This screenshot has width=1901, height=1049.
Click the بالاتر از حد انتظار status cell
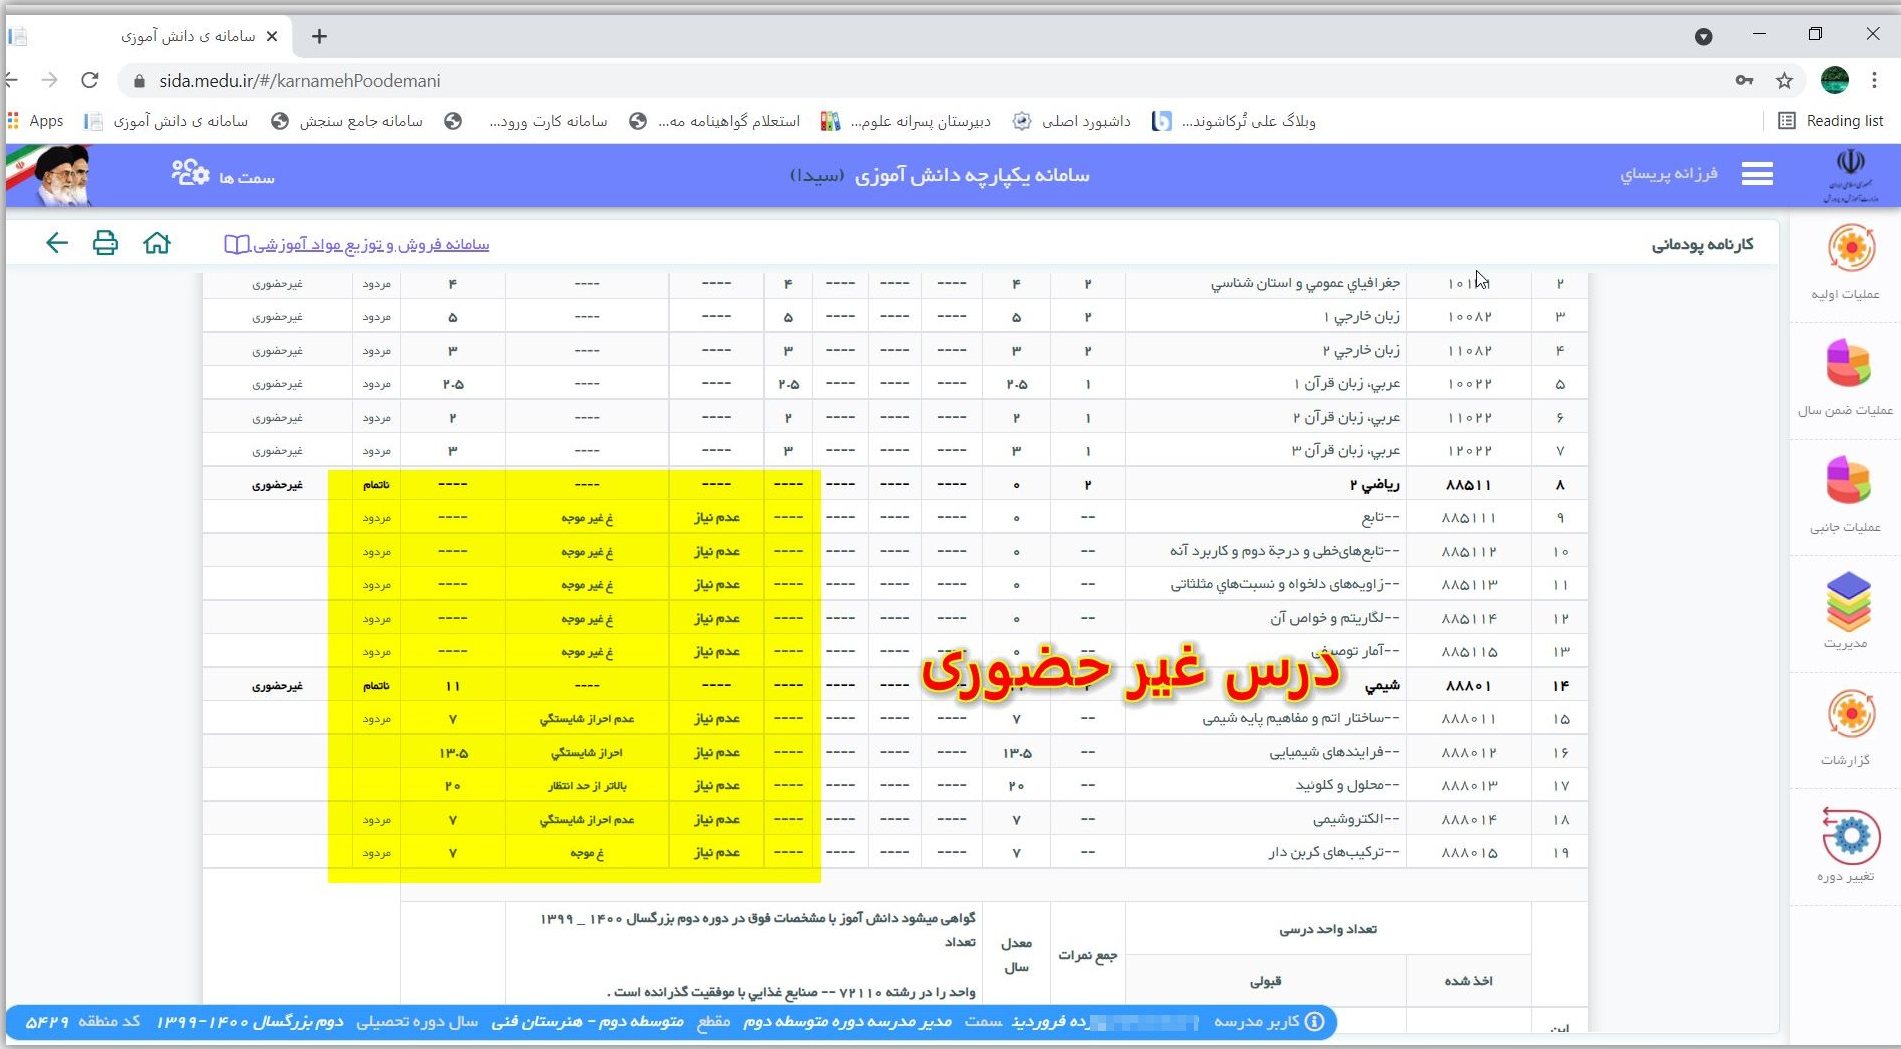coord(587,785)
